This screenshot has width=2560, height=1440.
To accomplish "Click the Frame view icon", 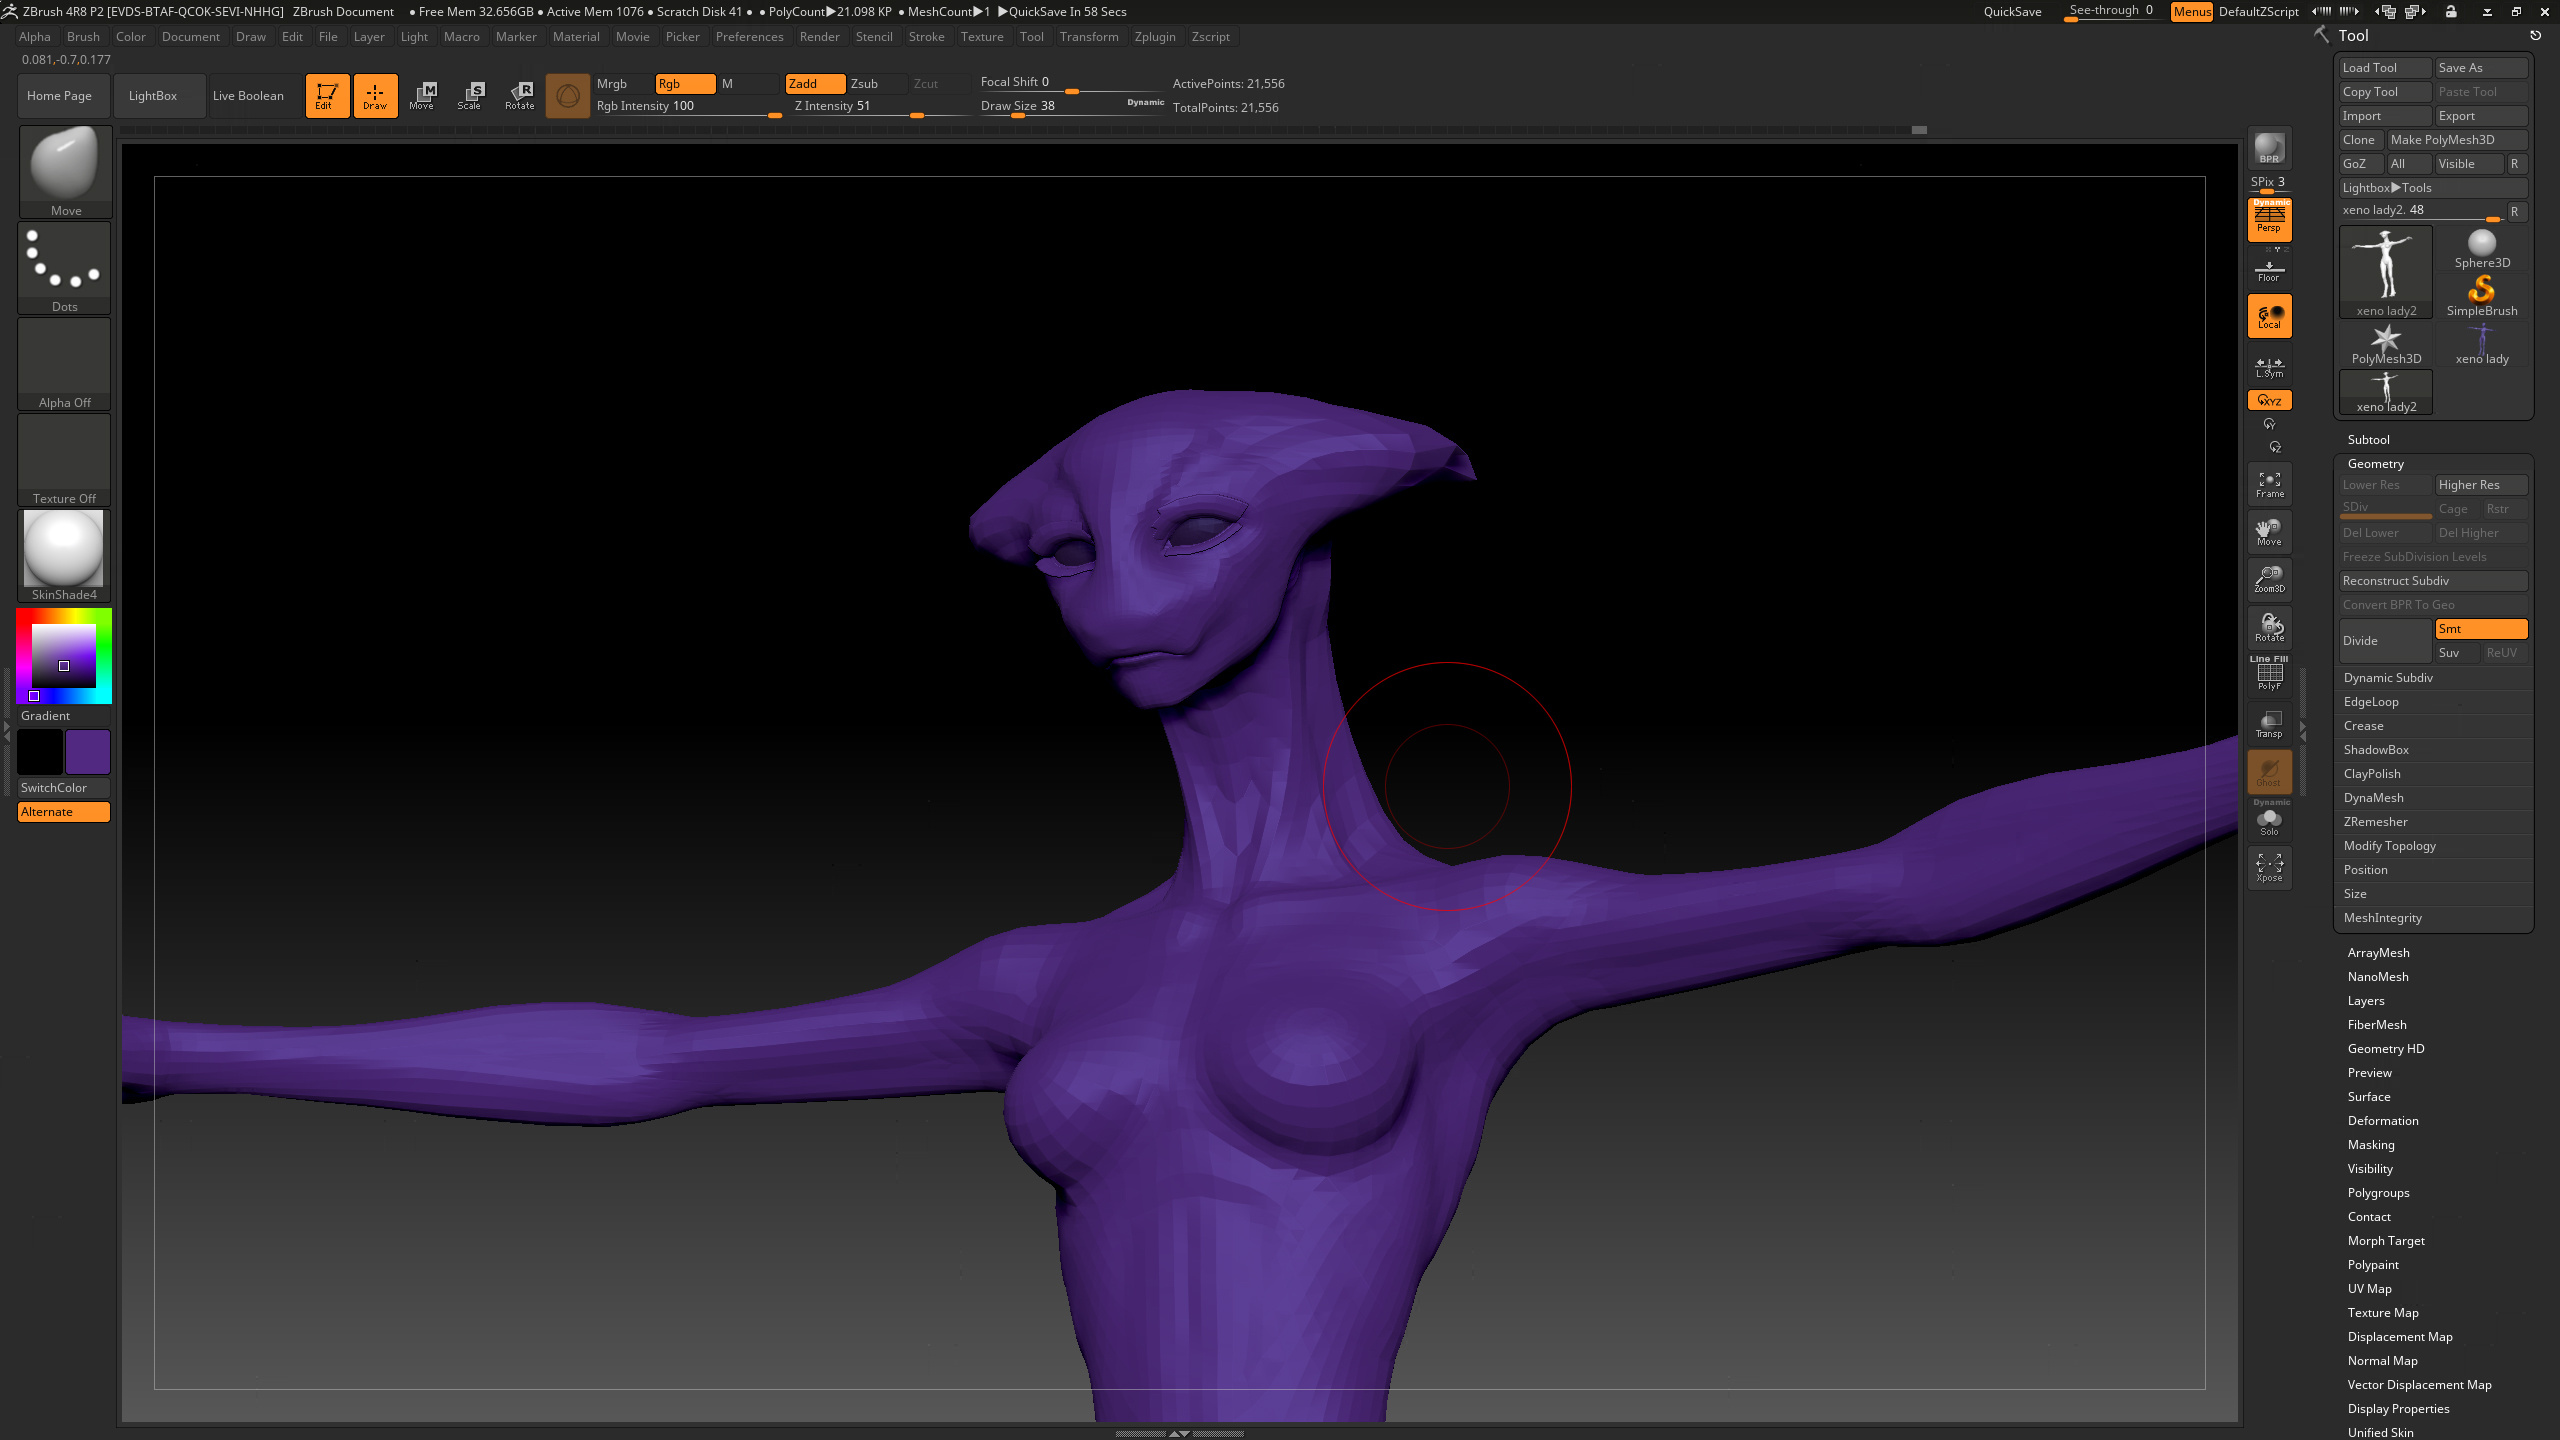I will pos(2269,485).
